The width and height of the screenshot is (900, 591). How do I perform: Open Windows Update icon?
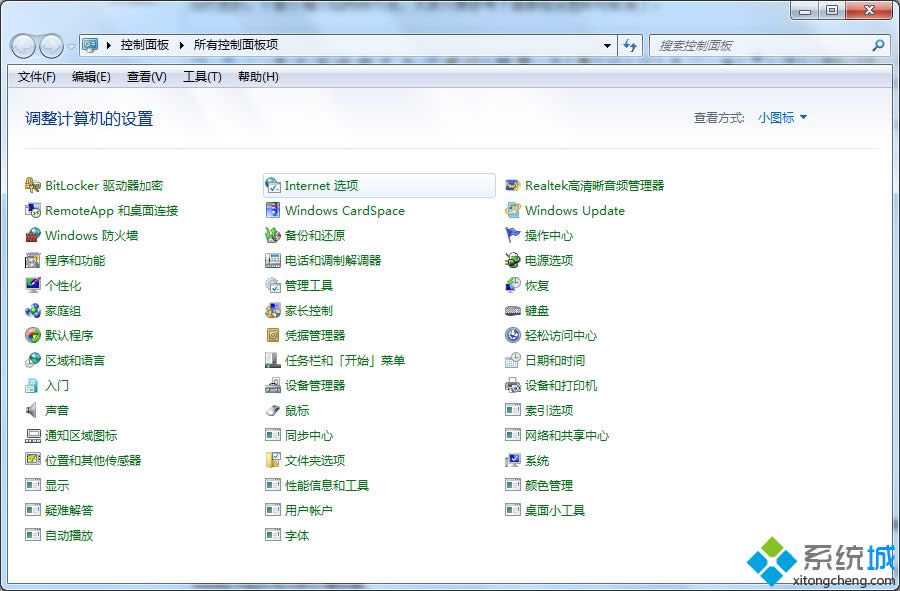coord(513,210)
